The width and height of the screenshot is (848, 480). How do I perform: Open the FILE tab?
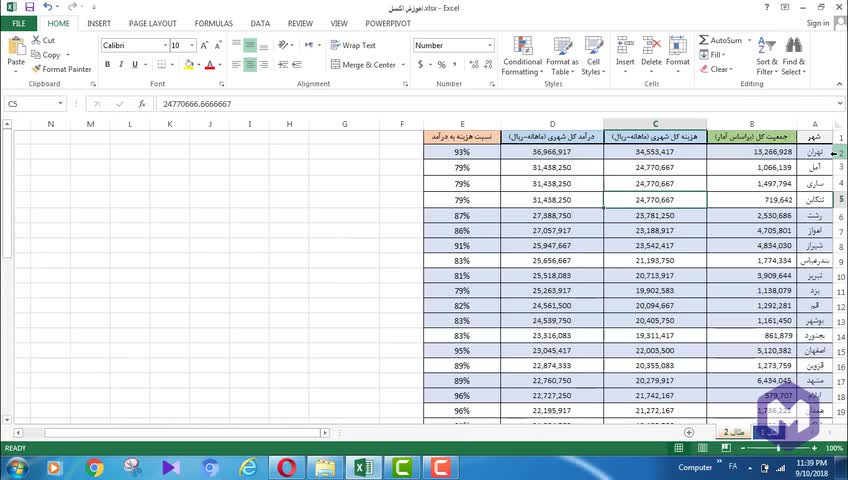click(18, 23)
